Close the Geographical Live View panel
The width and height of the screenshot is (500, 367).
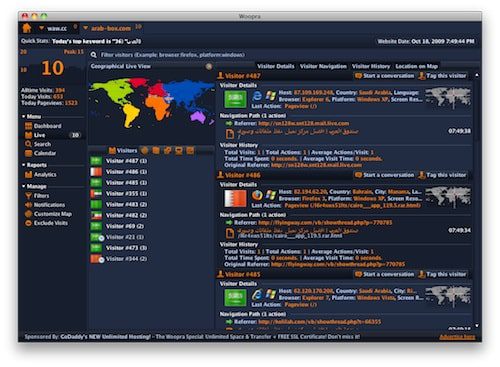tap(209, 66)
